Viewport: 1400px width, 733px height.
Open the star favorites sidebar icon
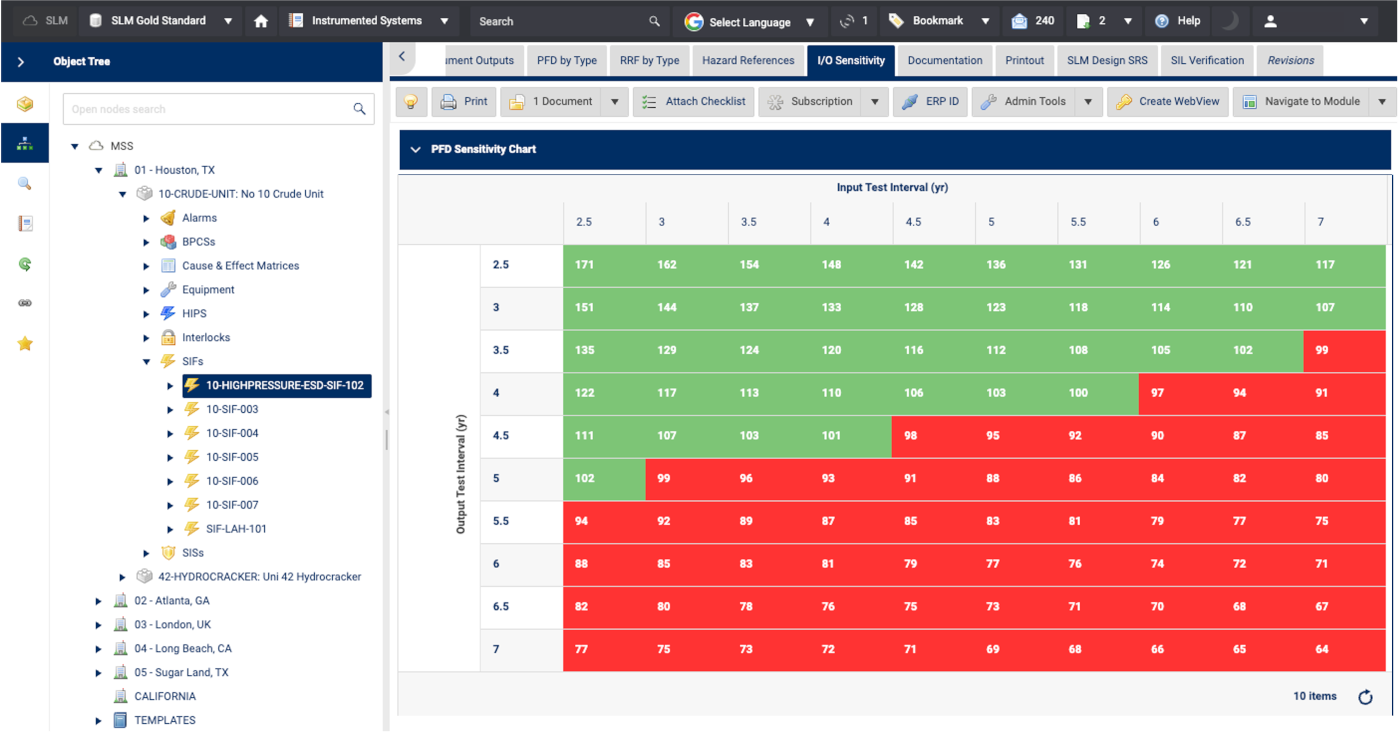pyautogui.click(x=25, y=344)
